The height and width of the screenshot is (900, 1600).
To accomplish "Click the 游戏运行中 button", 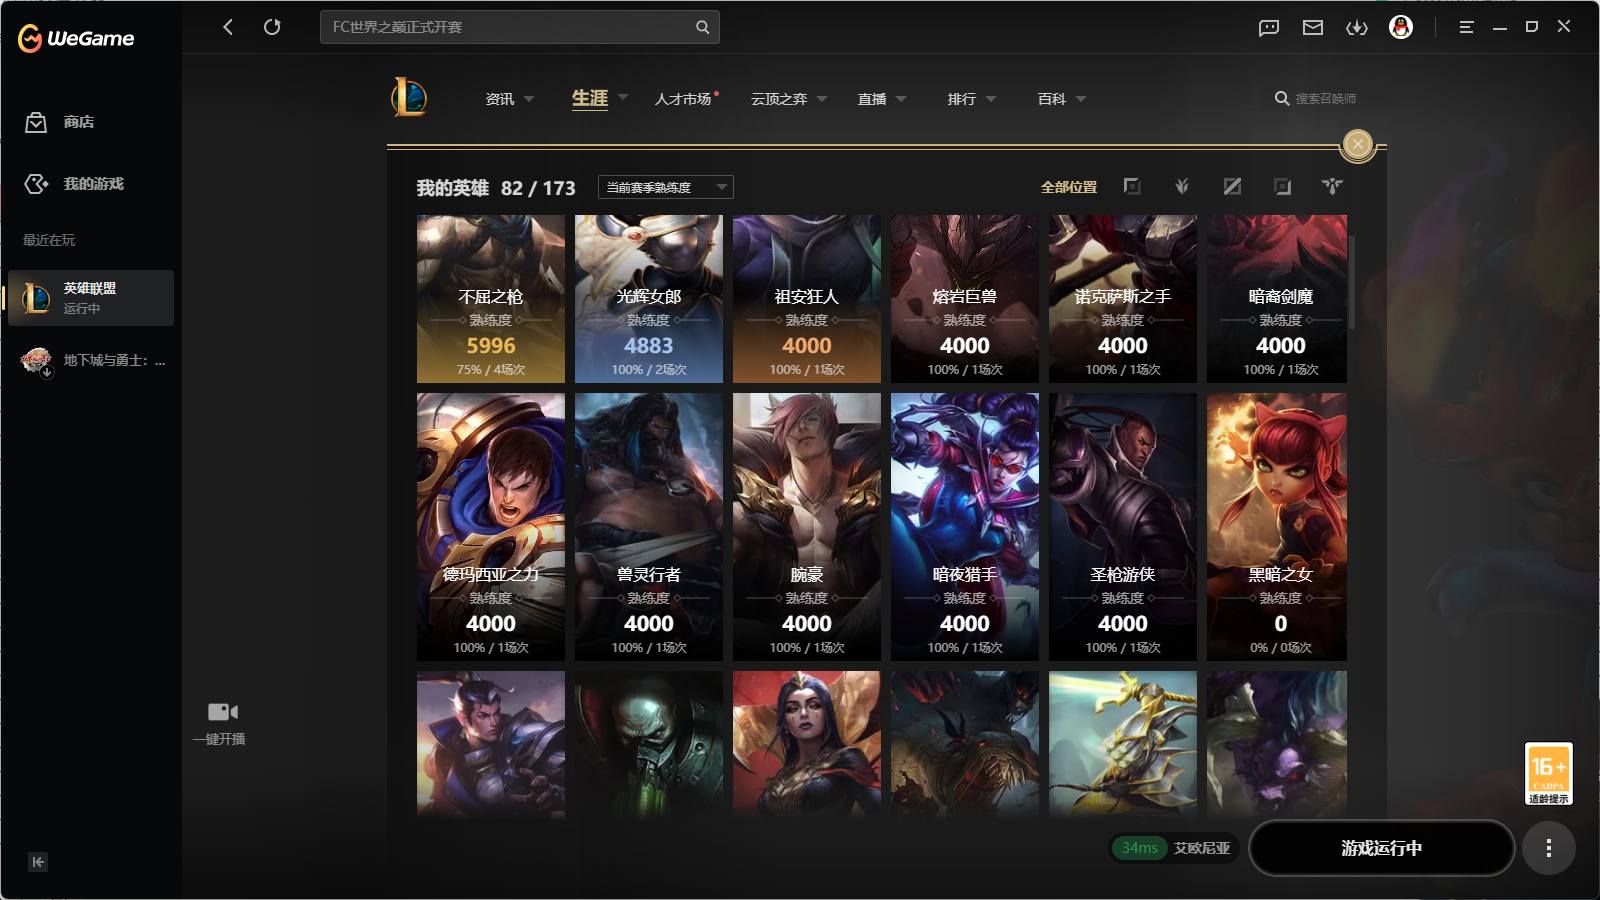I will (1382, 848).
